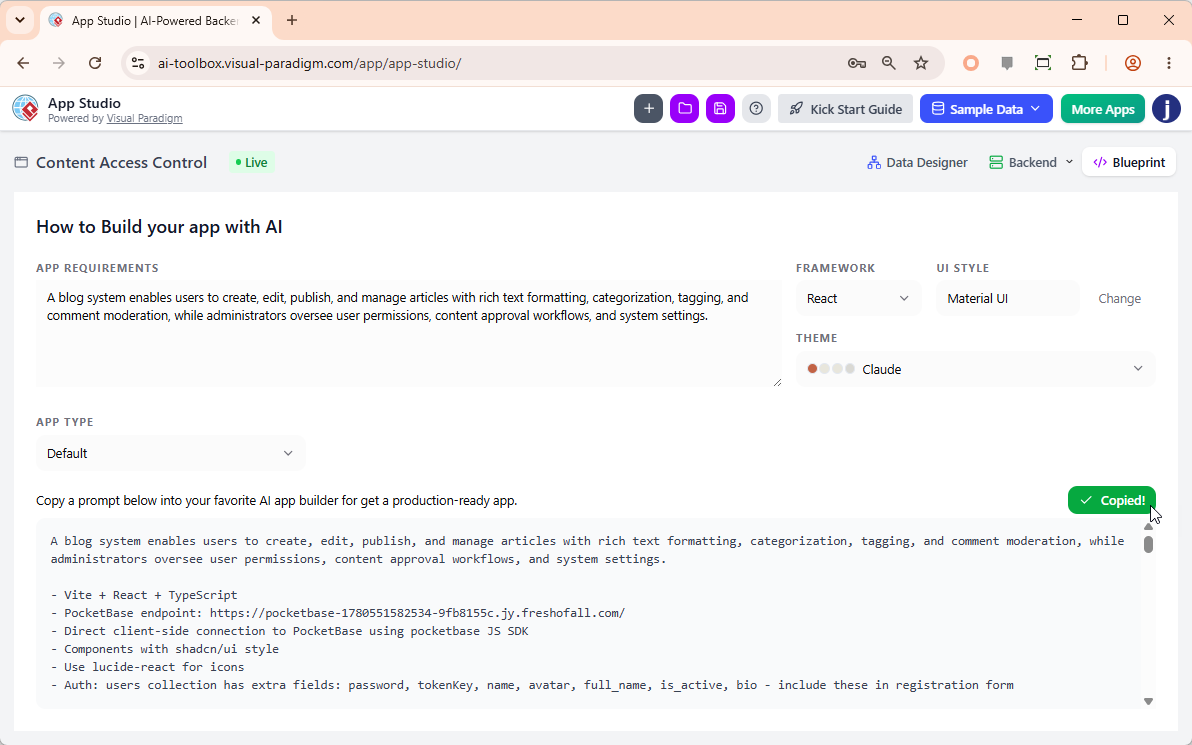1192x745 pixels.
Task: Click the 'Vite + React + TypeScript' line
Action: (144, 595)
